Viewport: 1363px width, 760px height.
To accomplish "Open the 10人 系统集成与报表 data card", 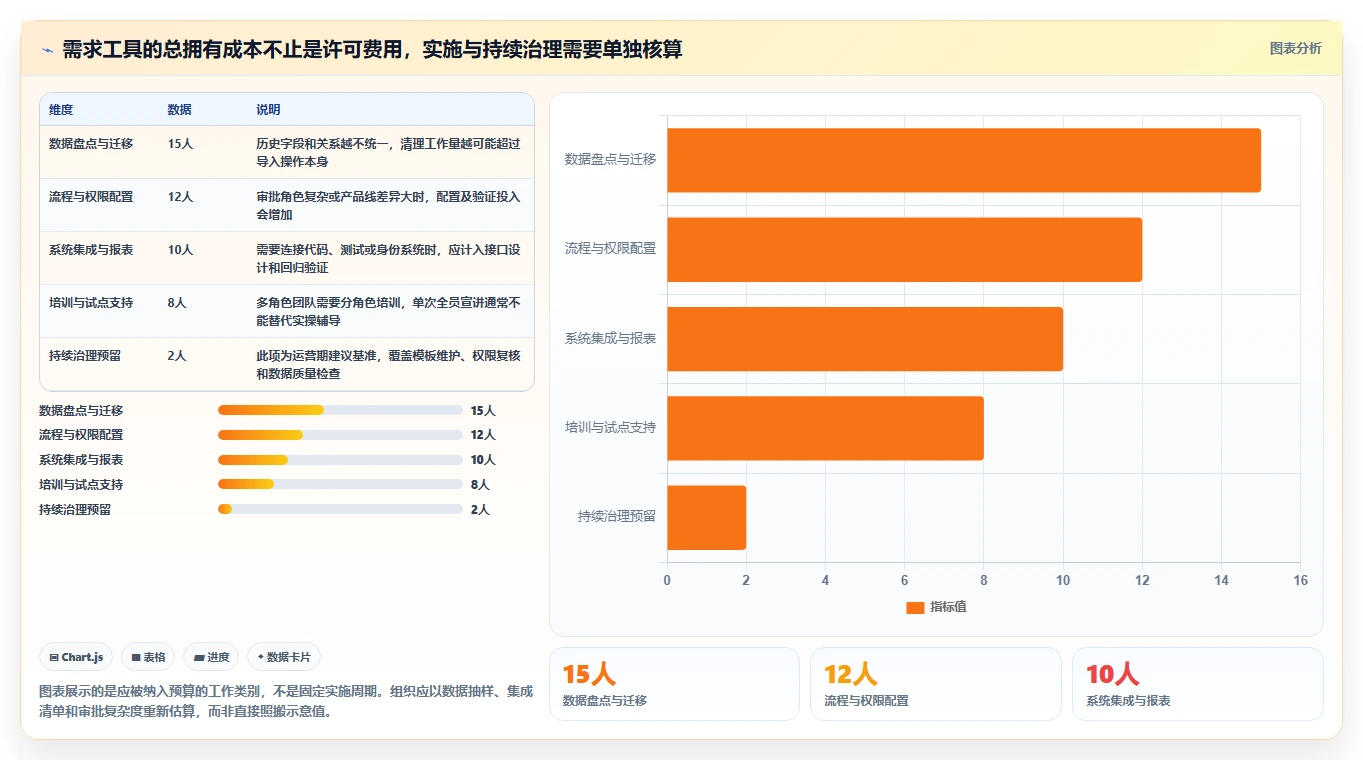I will (1197, 684).
